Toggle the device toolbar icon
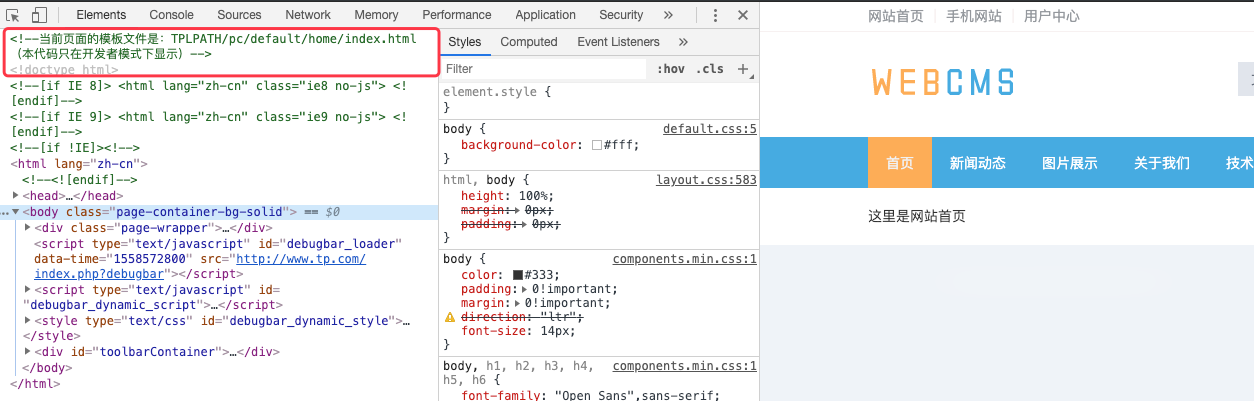 pyautogui.click(x=39, y=15)
